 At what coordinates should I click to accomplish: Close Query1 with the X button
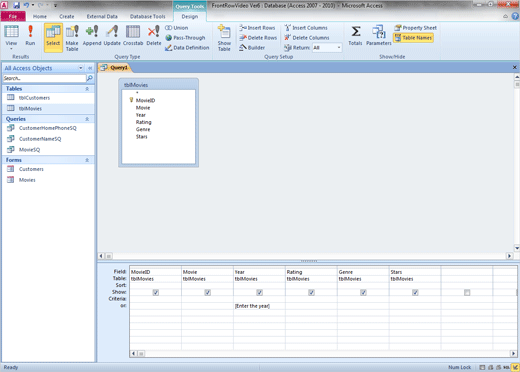click(514, 67)
